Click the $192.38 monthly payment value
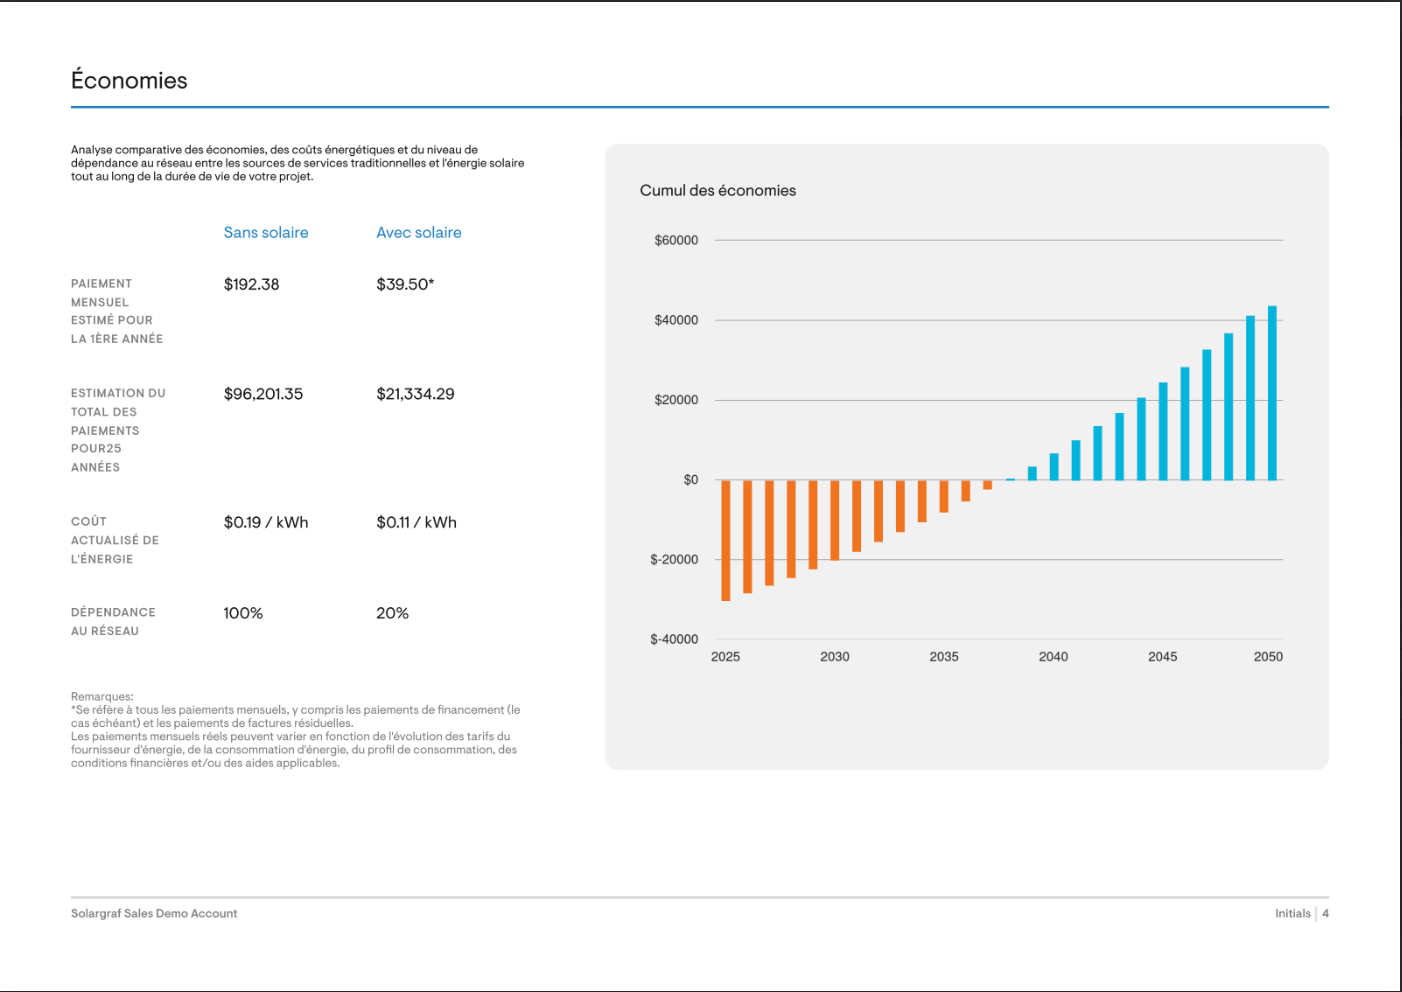Viewport: 1402px width, 992px height. (x=251, y=284)
